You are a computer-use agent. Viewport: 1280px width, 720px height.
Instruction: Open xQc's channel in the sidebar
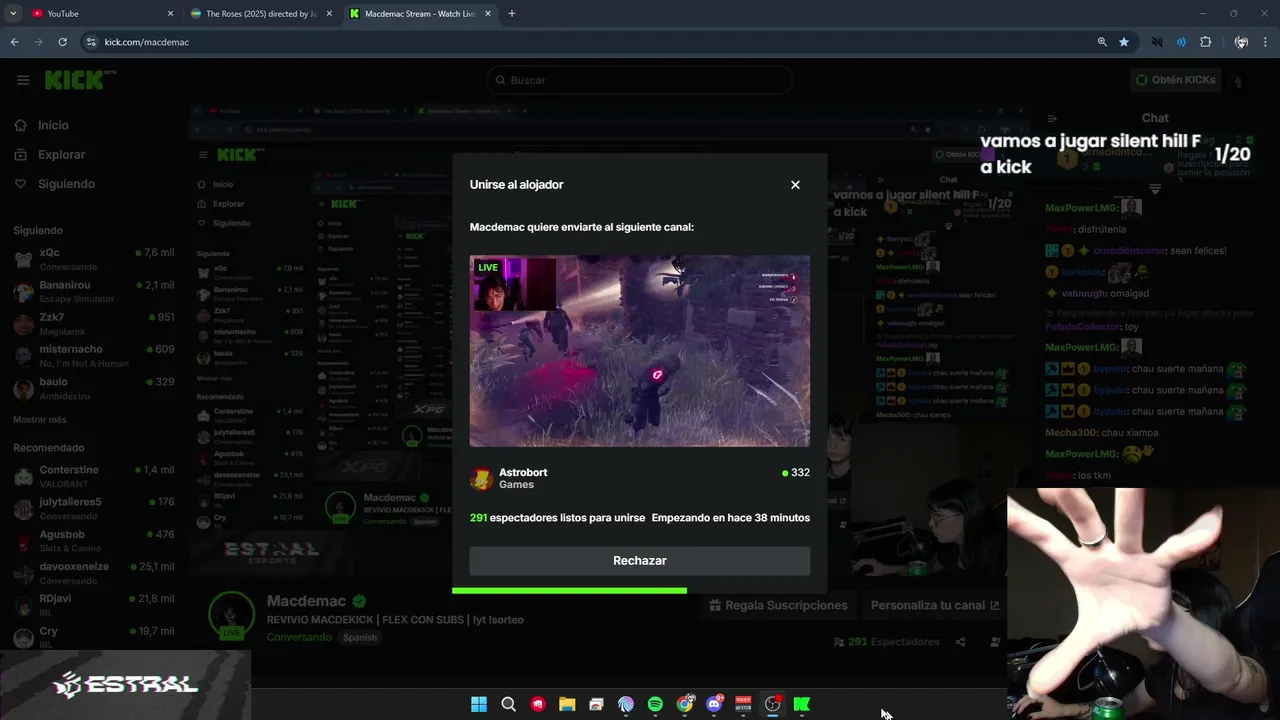[93, 259]
